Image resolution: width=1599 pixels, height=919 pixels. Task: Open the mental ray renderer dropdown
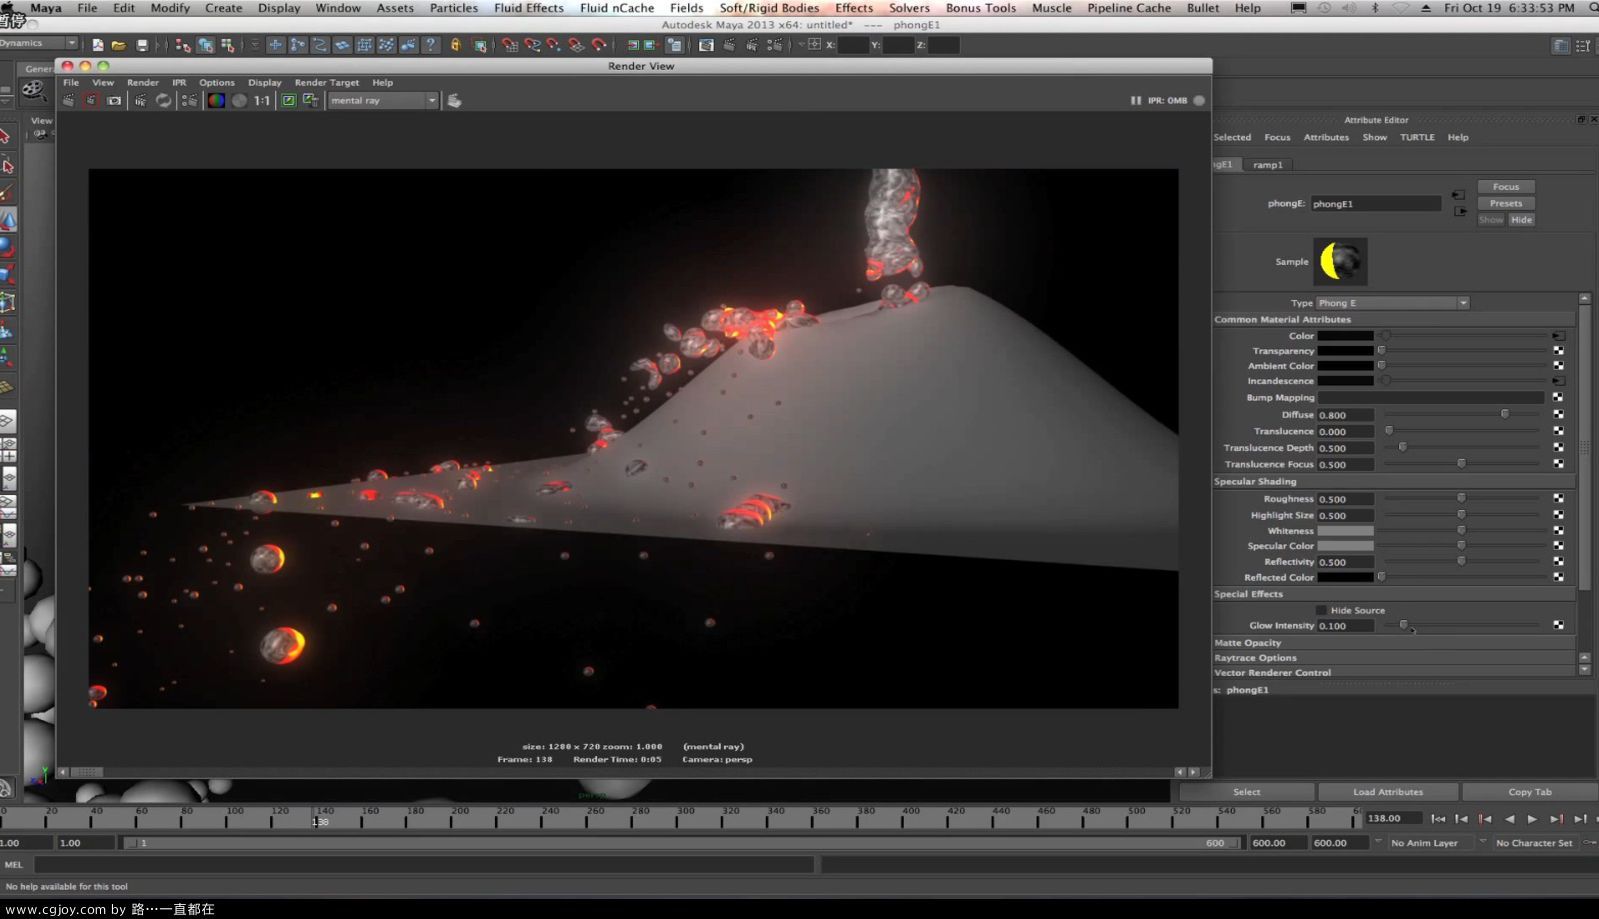point(384,100)
